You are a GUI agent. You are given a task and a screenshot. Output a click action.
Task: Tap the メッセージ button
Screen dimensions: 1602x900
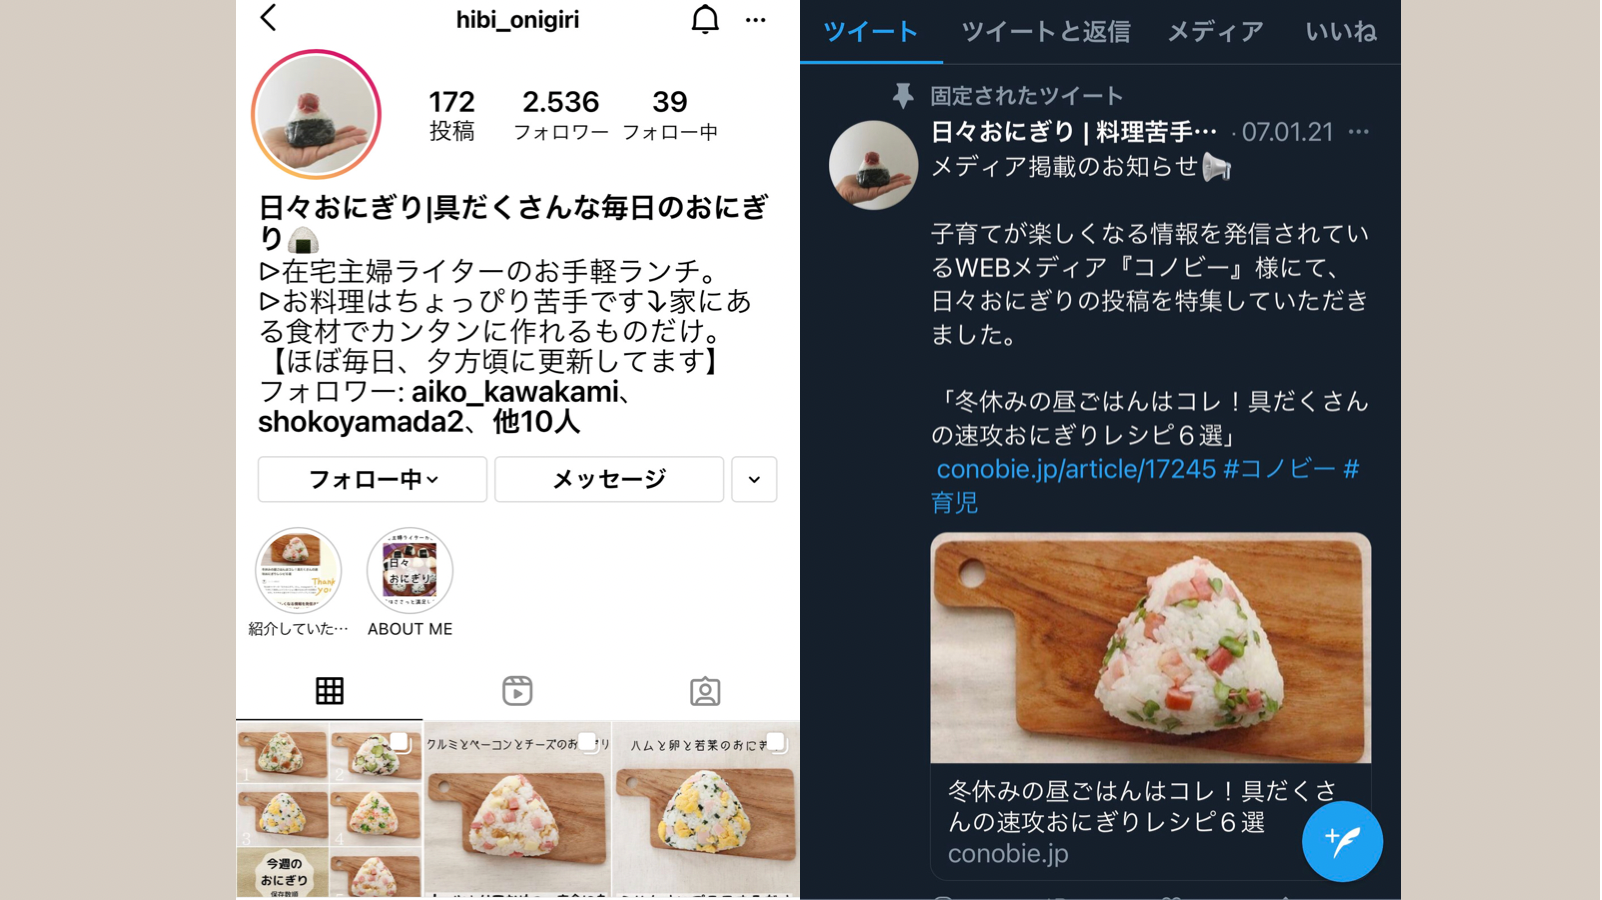tap(609, 479)
